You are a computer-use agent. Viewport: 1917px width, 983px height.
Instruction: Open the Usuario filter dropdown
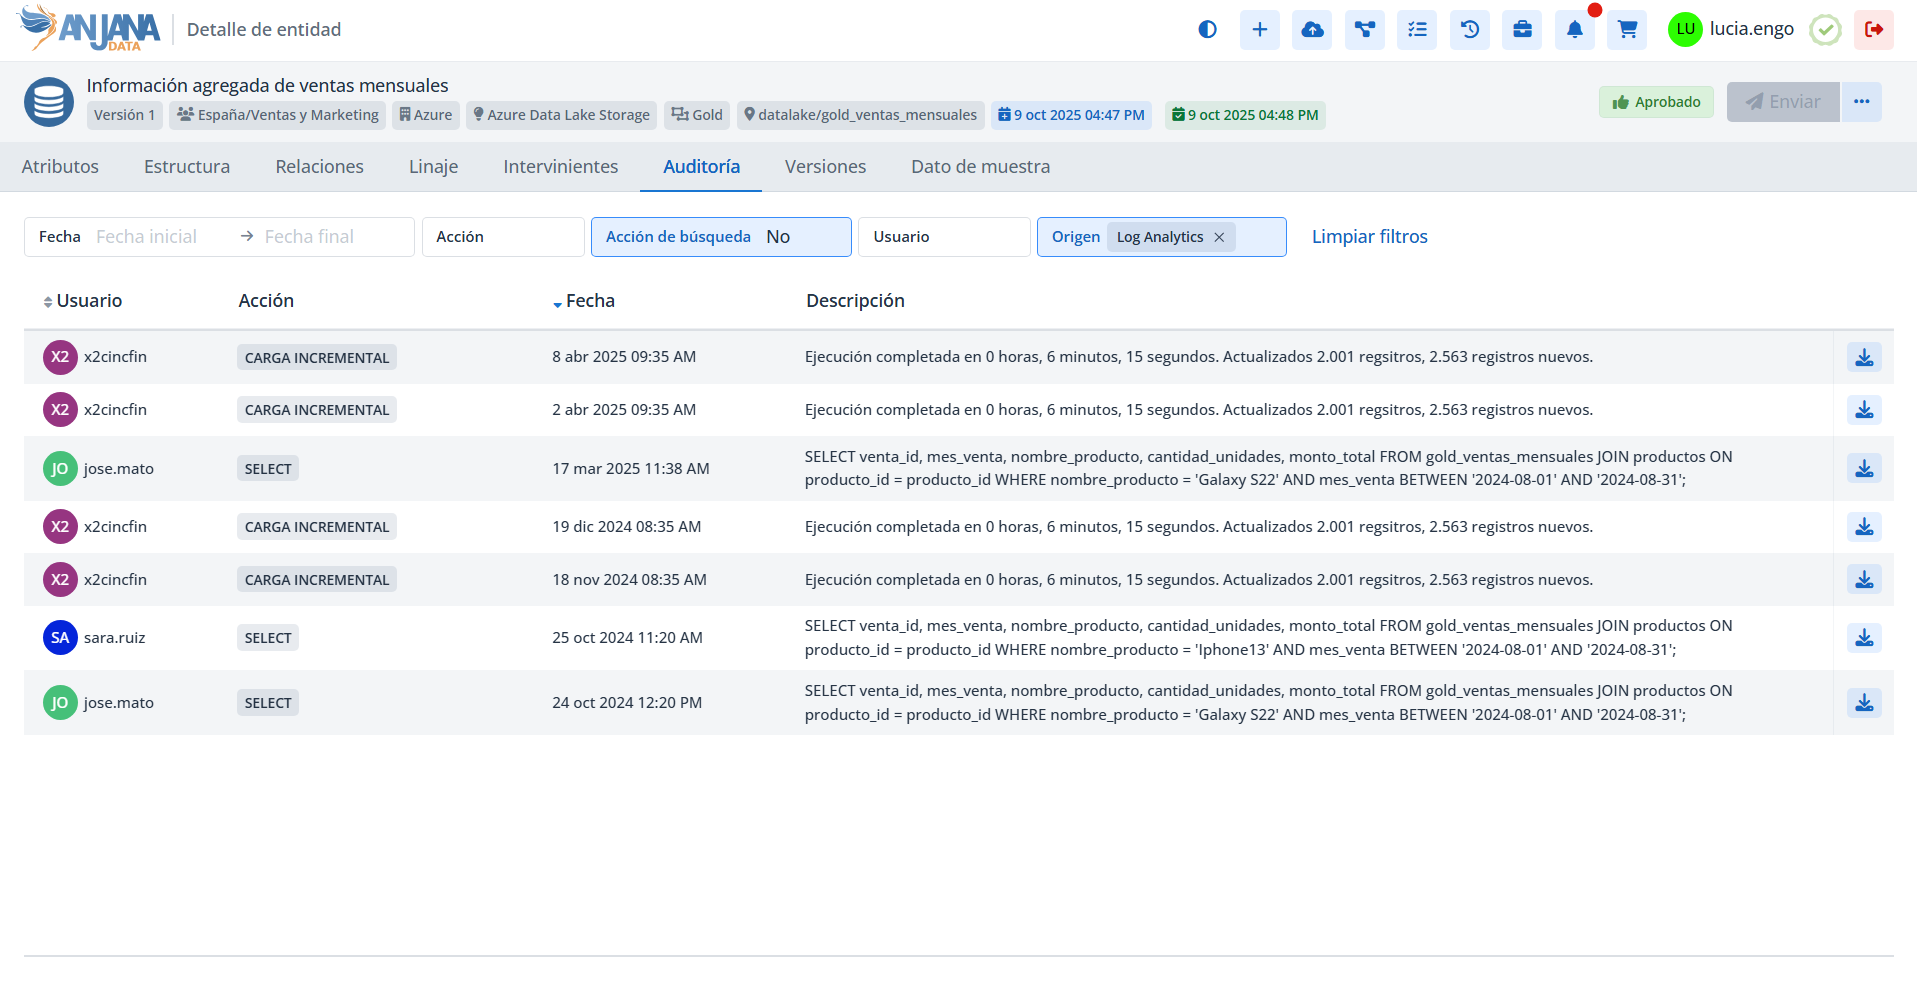[x=943, y=237]
